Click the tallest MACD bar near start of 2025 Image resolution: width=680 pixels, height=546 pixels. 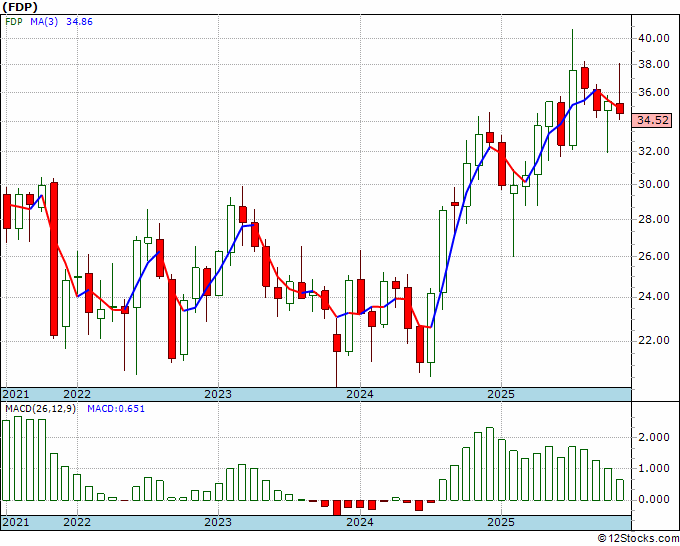(490, 464)
